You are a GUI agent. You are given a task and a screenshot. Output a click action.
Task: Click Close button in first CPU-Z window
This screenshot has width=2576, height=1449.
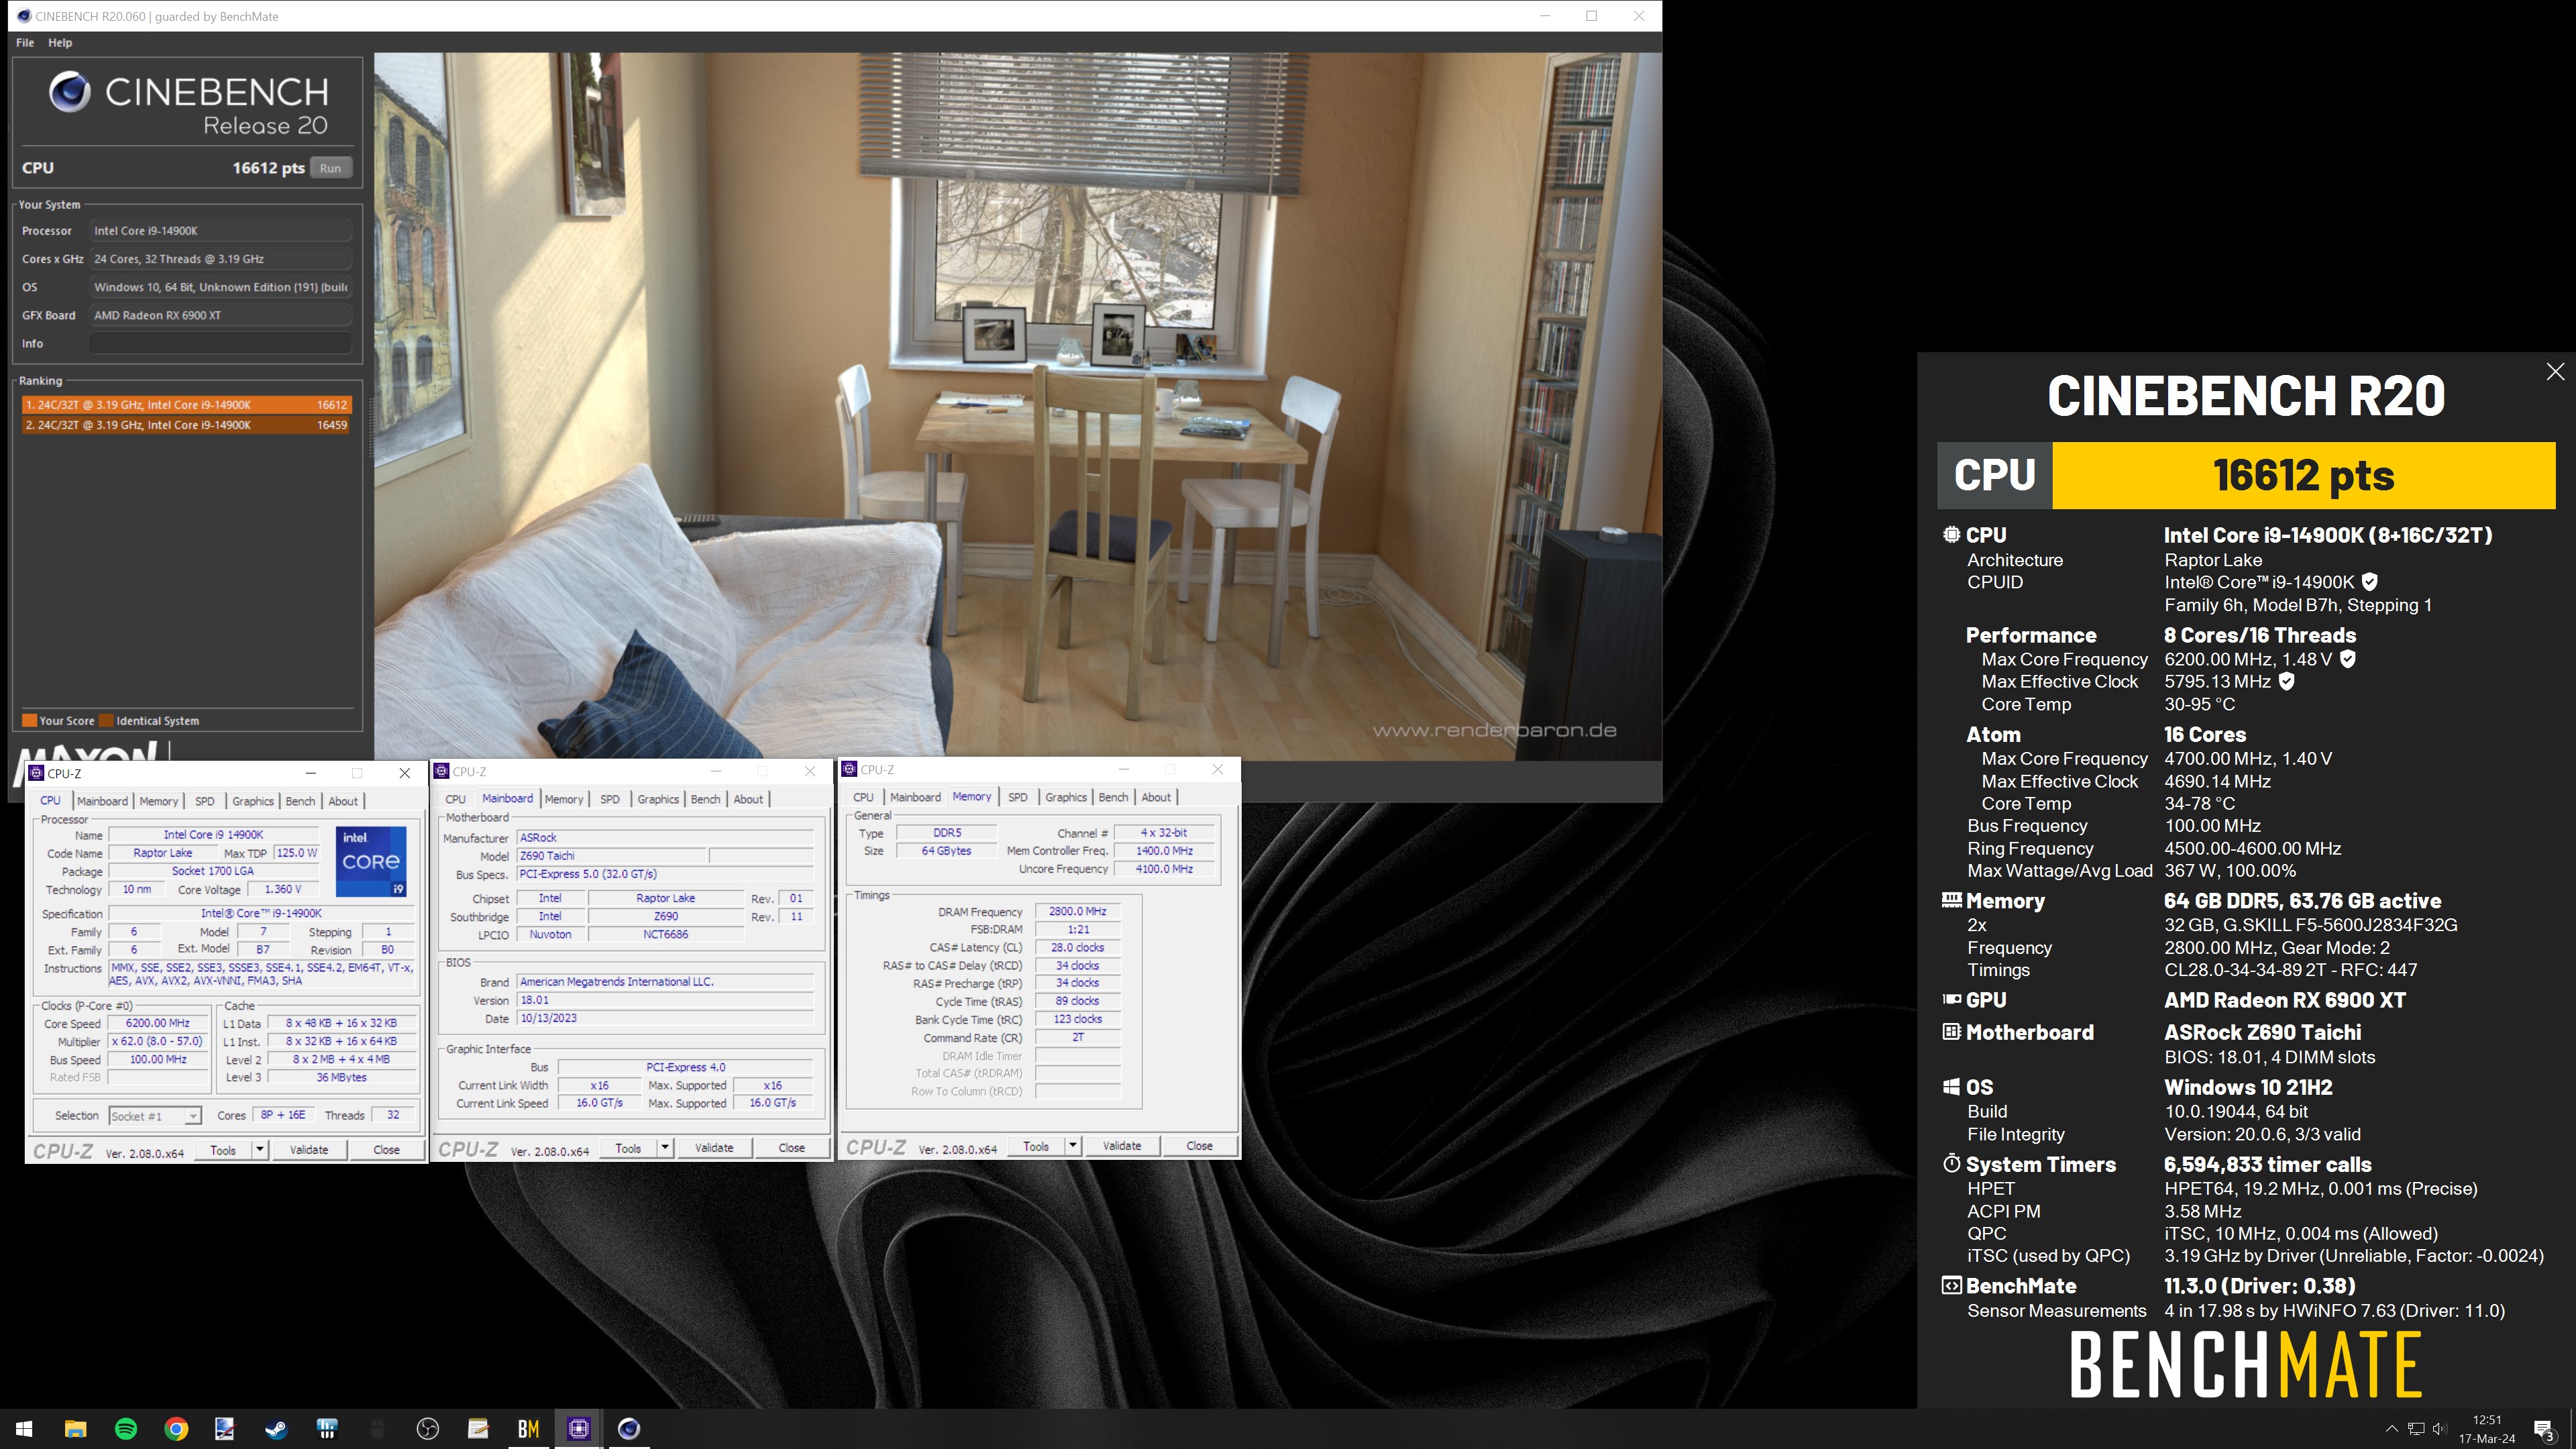387,1149
